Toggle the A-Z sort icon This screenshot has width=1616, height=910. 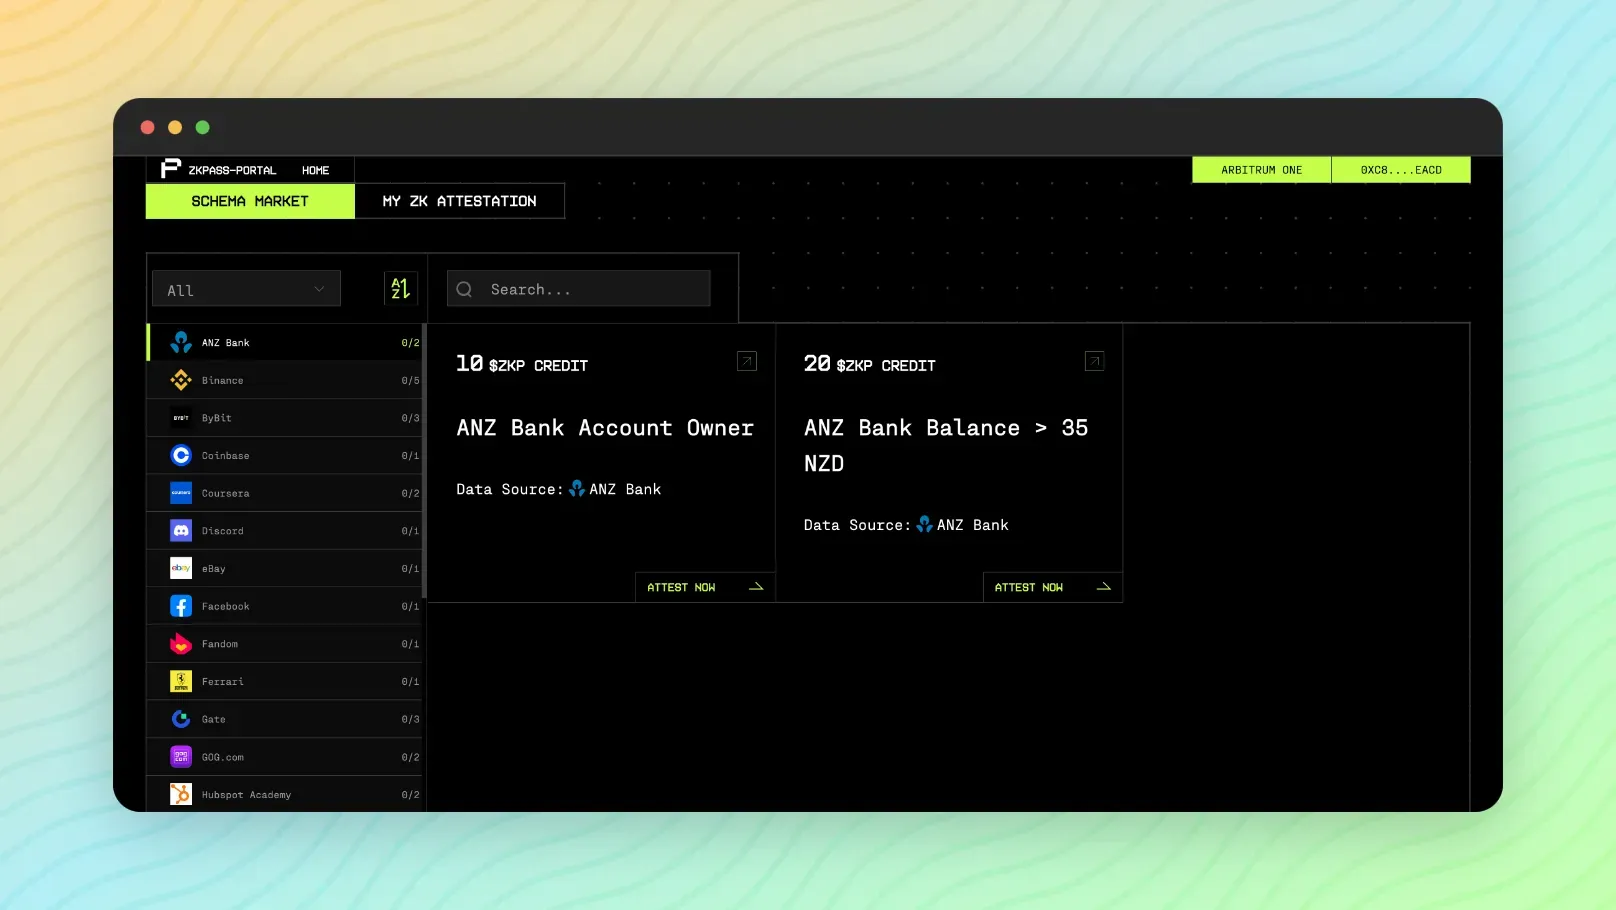pos(400,289)
